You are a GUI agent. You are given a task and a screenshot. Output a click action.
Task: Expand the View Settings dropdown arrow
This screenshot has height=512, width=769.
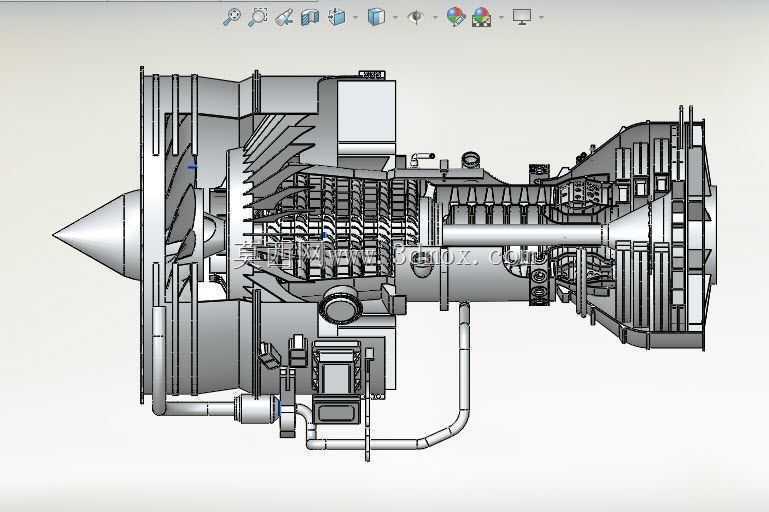[541, 18]
